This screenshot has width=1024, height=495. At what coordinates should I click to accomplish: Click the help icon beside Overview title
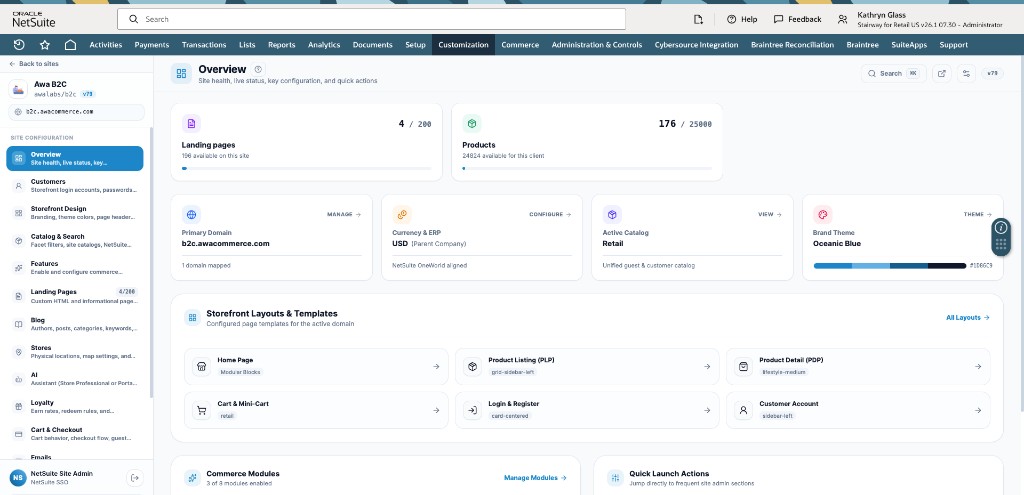[258, 69]
